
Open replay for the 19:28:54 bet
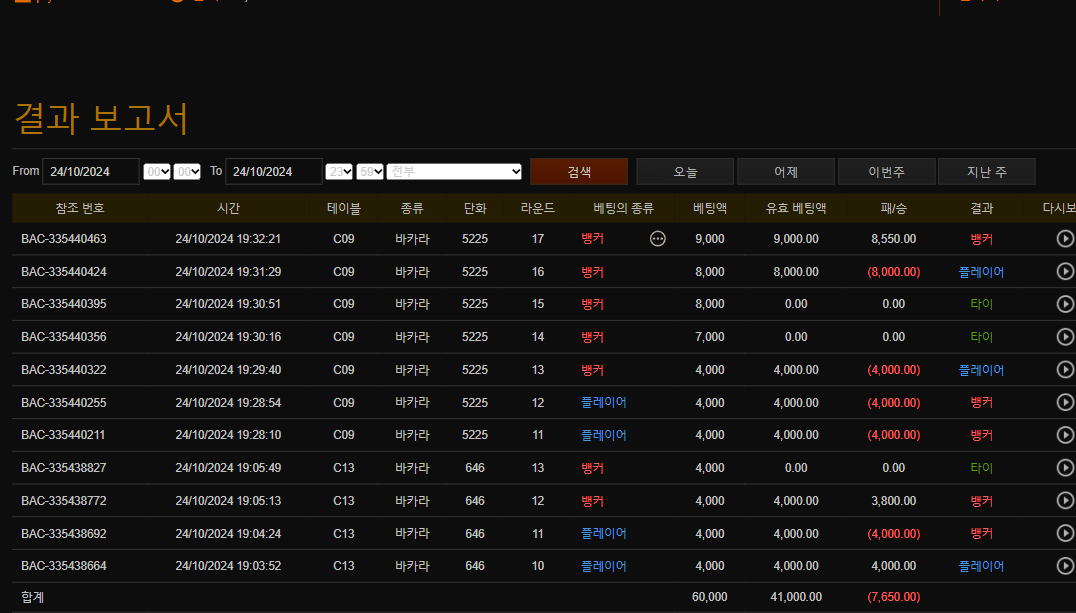pyautogui.click(x=1065, y=402)
